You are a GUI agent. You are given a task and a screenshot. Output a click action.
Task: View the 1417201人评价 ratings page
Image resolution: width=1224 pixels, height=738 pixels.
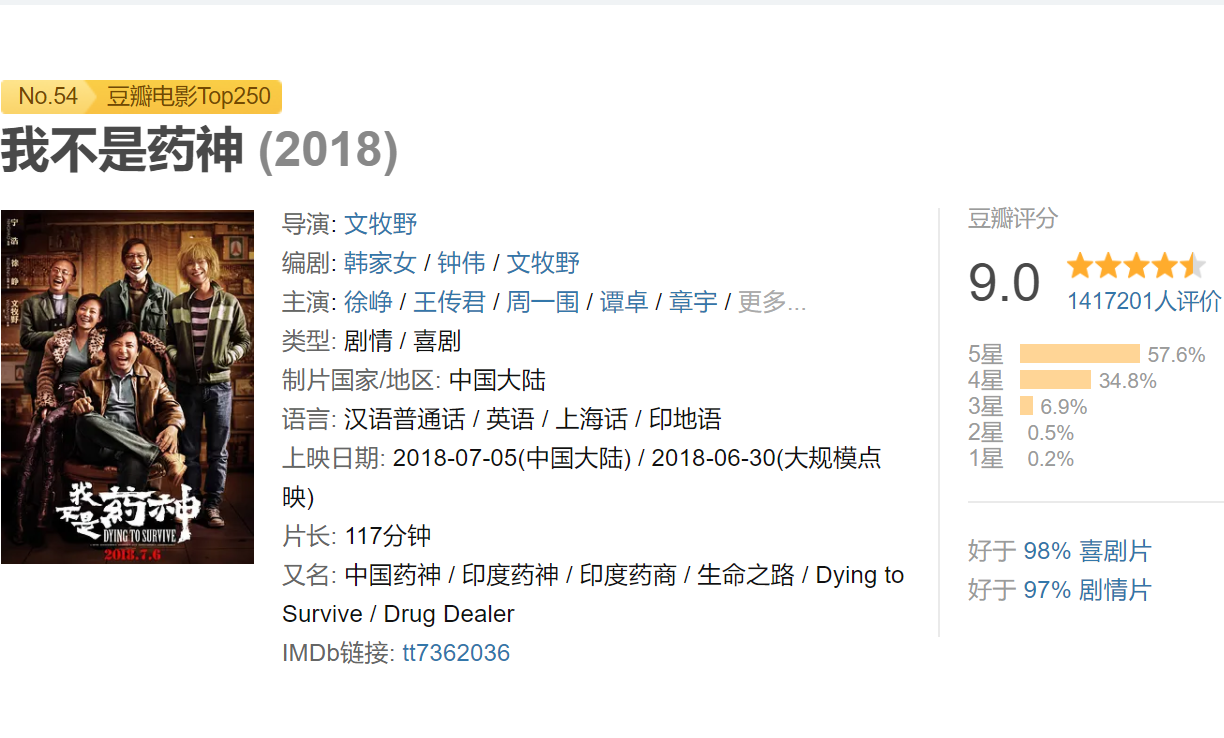(1143, 300)
